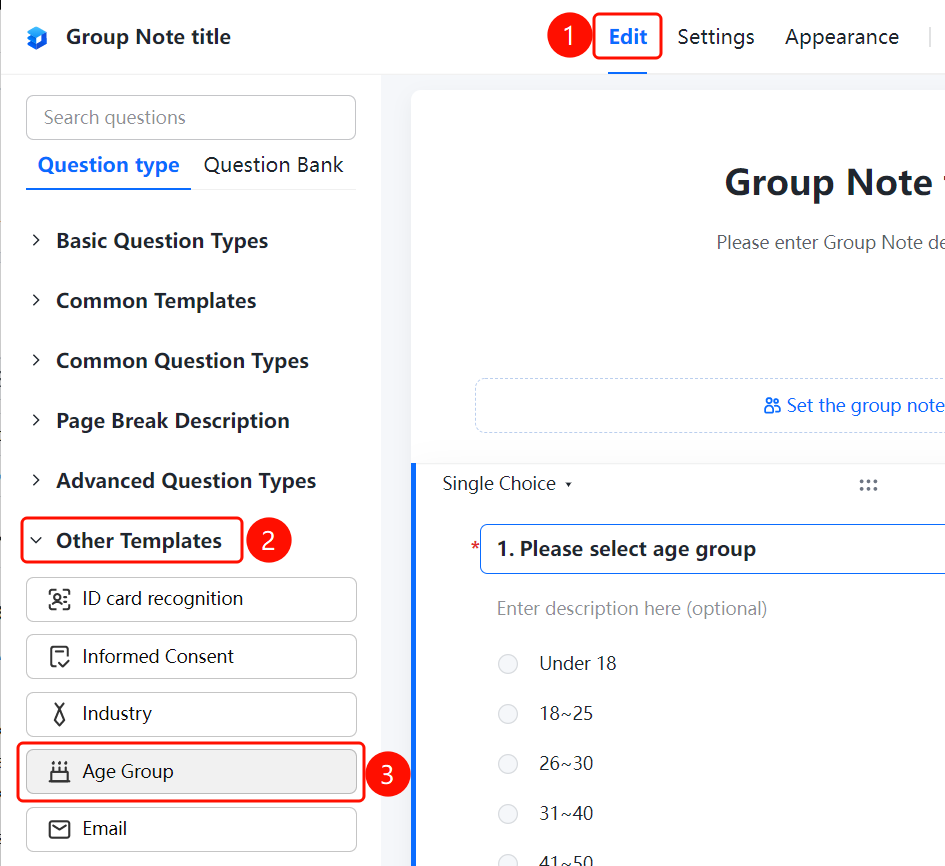Add an Email template question

click(x=191, y=829)
